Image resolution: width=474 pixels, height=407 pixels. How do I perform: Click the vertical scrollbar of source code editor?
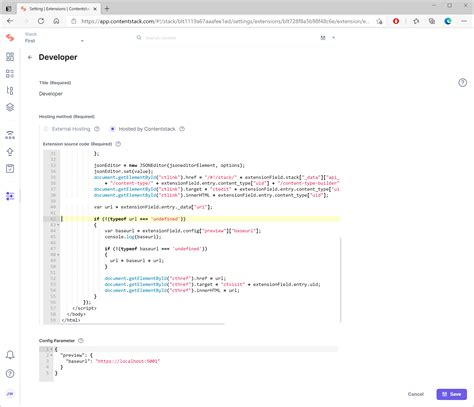(341, 279)
